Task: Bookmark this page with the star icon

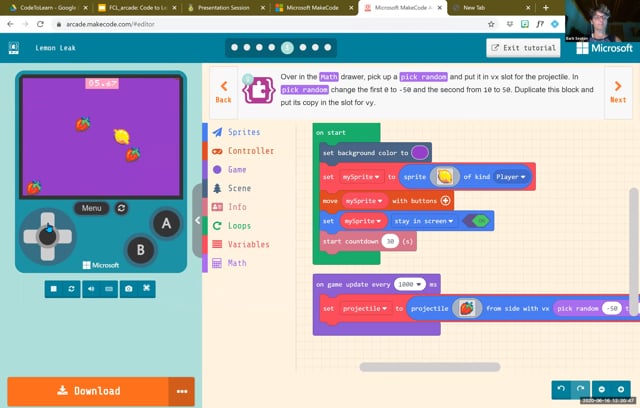Action: (491, 24)
